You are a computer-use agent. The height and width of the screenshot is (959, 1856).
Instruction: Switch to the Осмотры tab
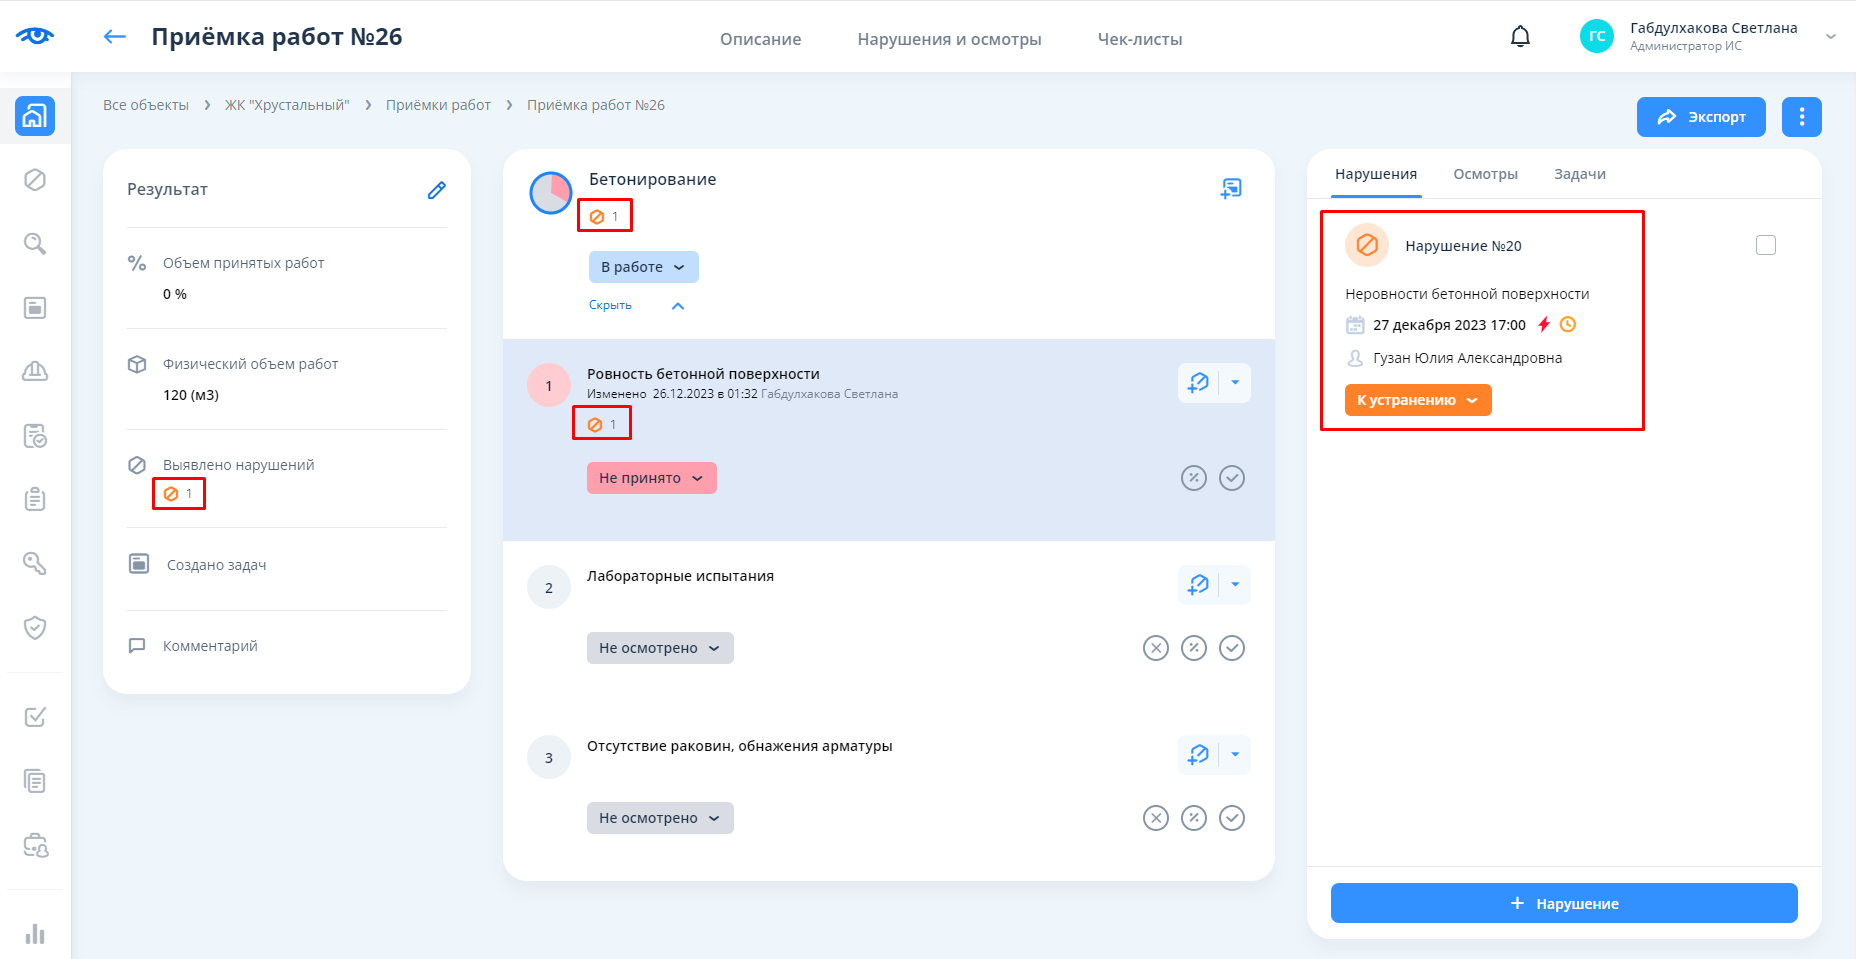pyautogui.click(x=1485, y=174)
